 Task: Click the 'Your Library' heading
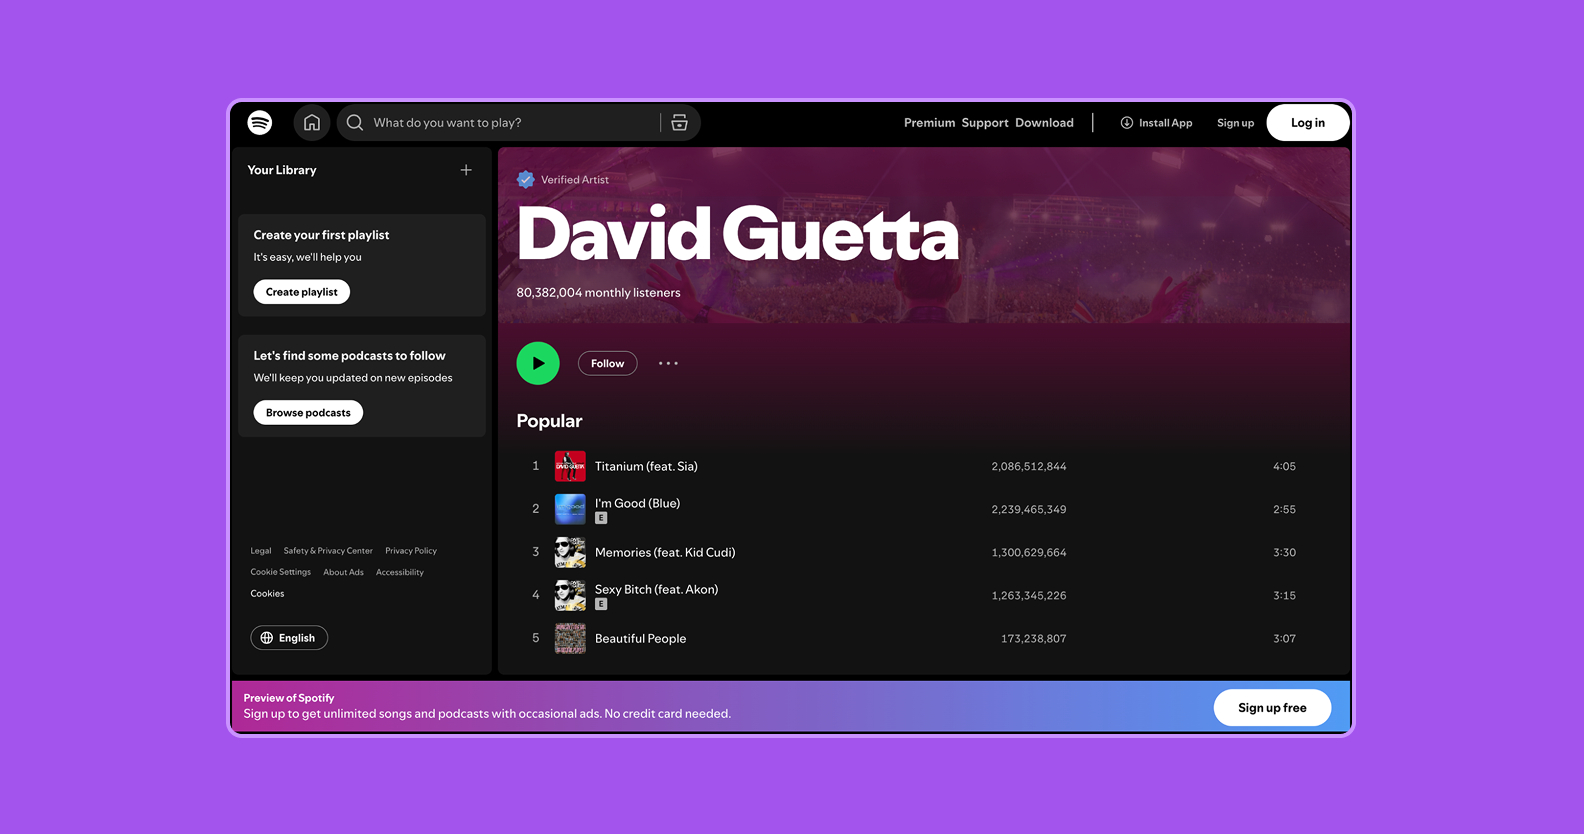pyautogui.click(x=282, y=170)
